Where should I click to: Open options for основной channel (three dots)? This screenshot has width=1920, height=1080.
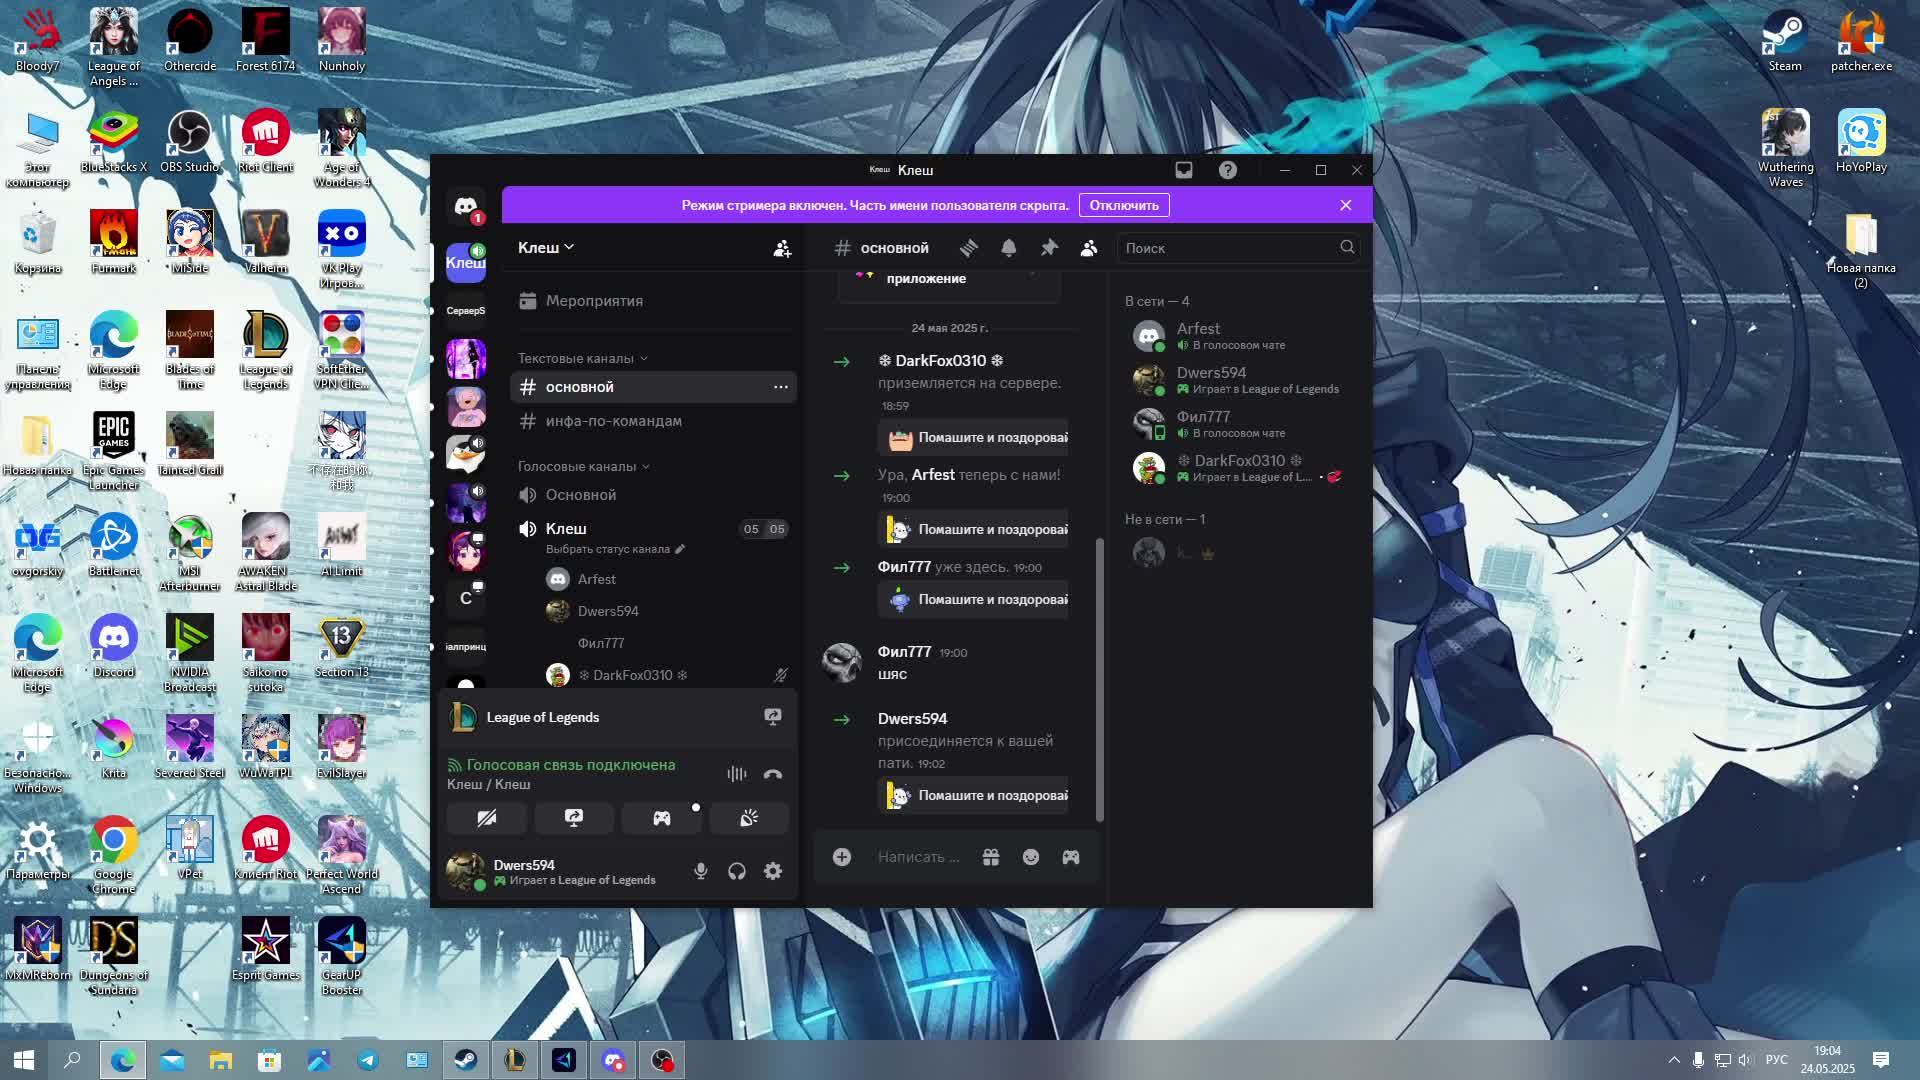[x=780, y=387]
